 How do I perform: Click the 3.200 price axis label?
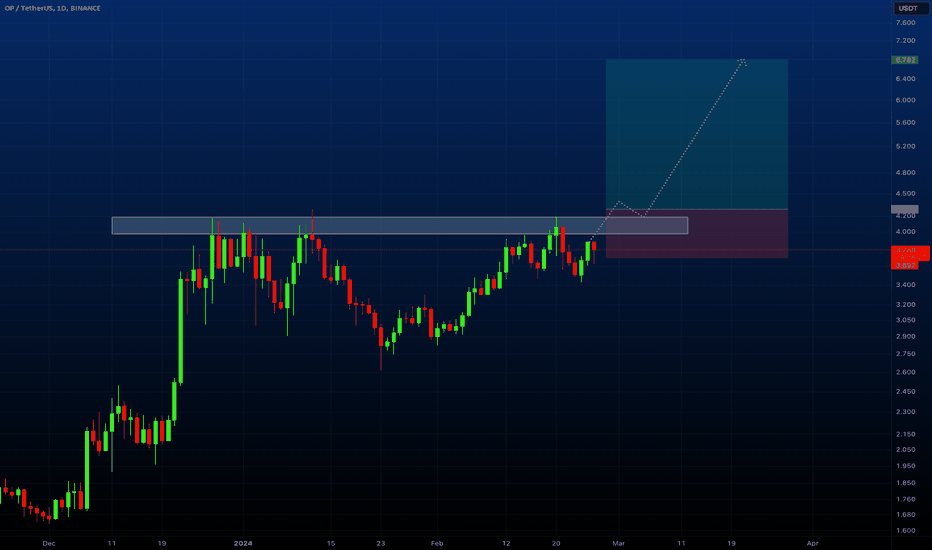click(x=905, y=304)
